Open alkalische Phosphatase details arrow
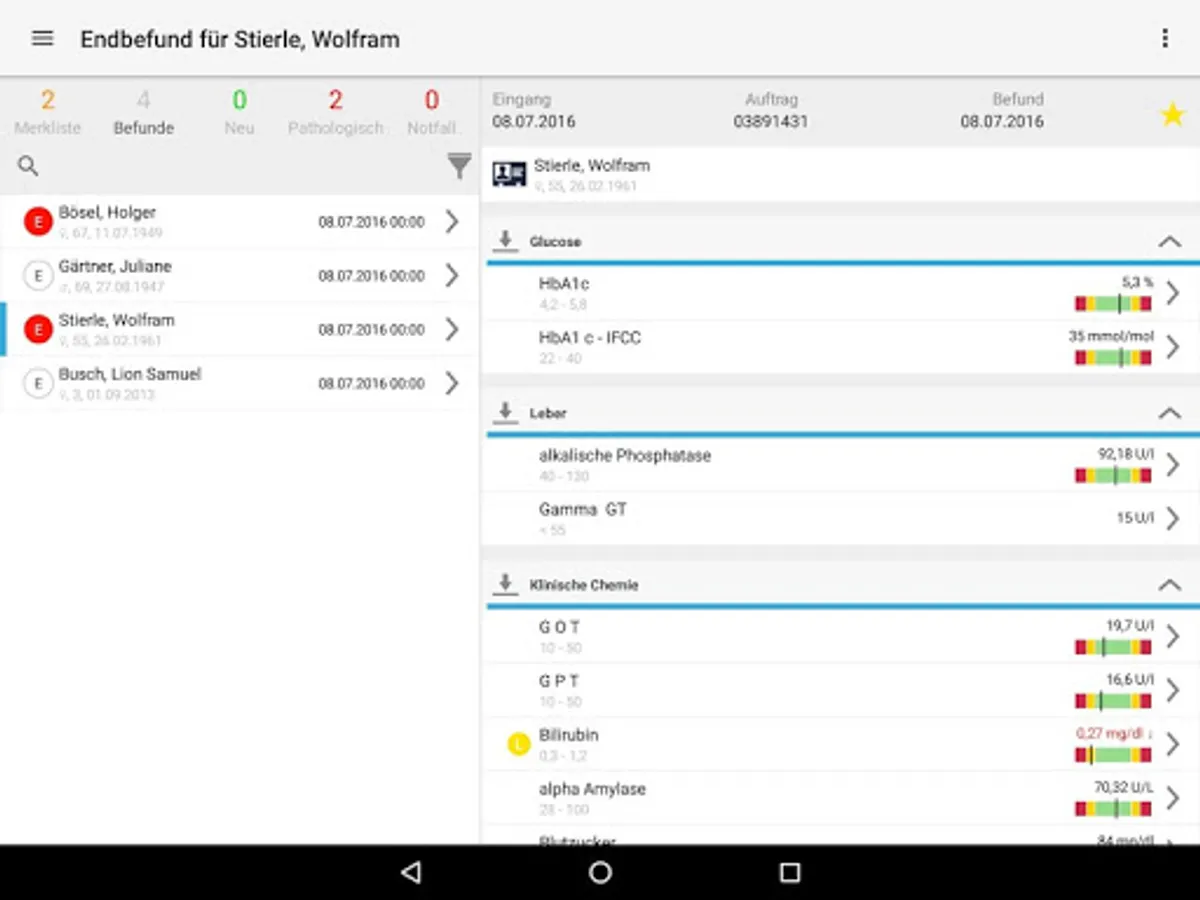The width and height of the screenshot is (1200, 900). coord(1173,465)
